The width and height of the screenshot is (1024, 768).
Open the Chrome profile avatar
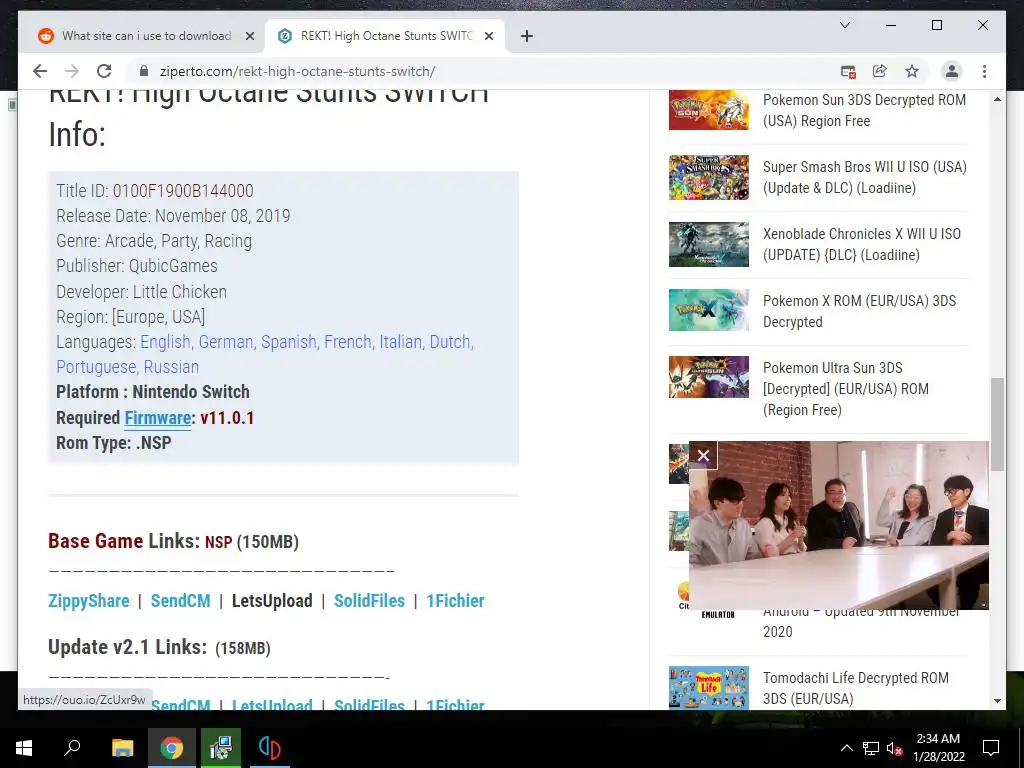click(x=952, y=71)
